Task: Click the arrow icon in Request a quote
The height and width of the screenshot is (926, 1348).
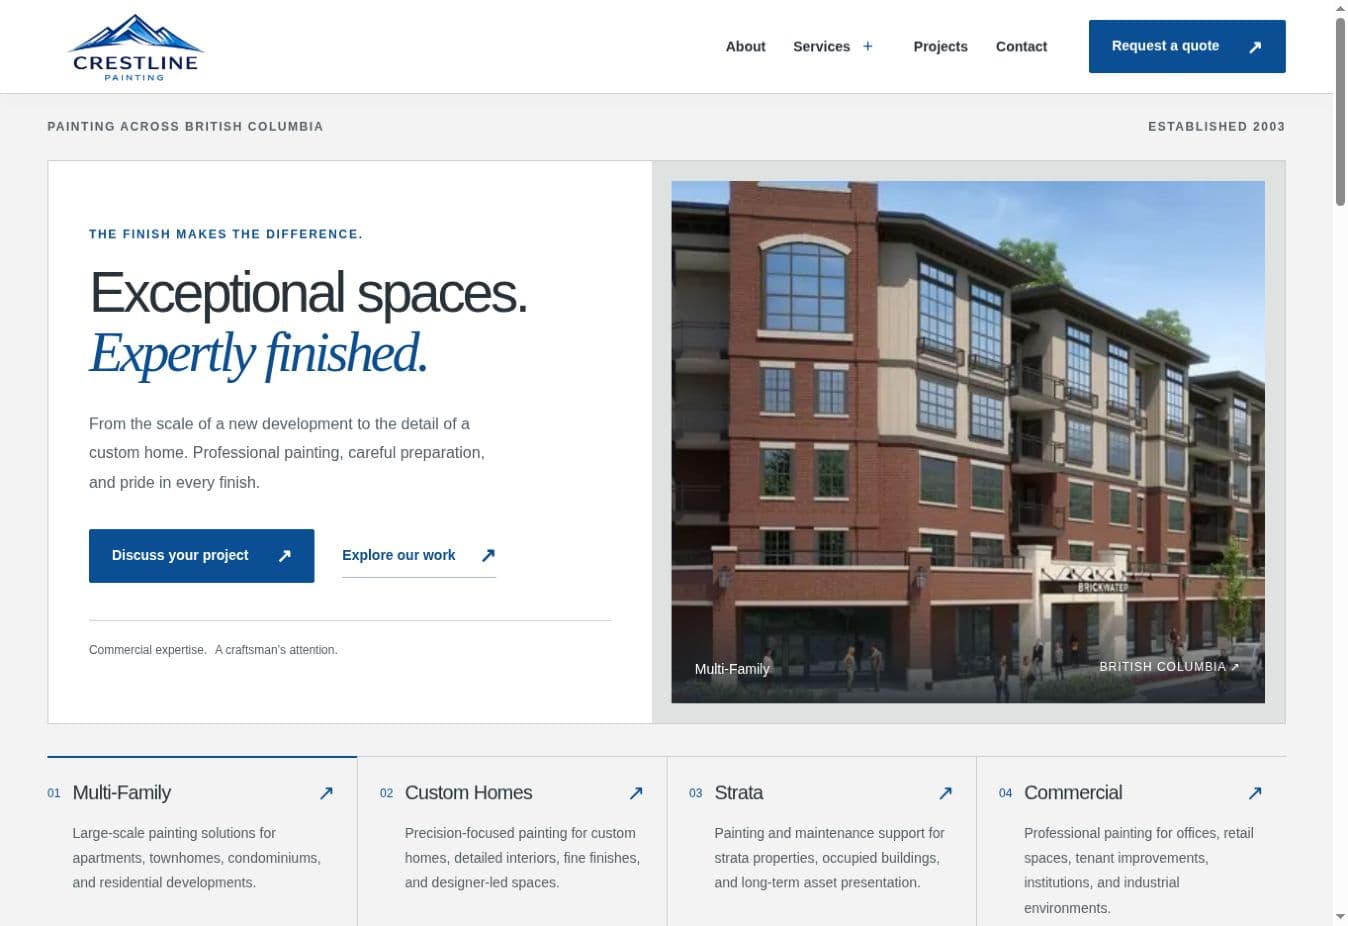Action: 1255,47
